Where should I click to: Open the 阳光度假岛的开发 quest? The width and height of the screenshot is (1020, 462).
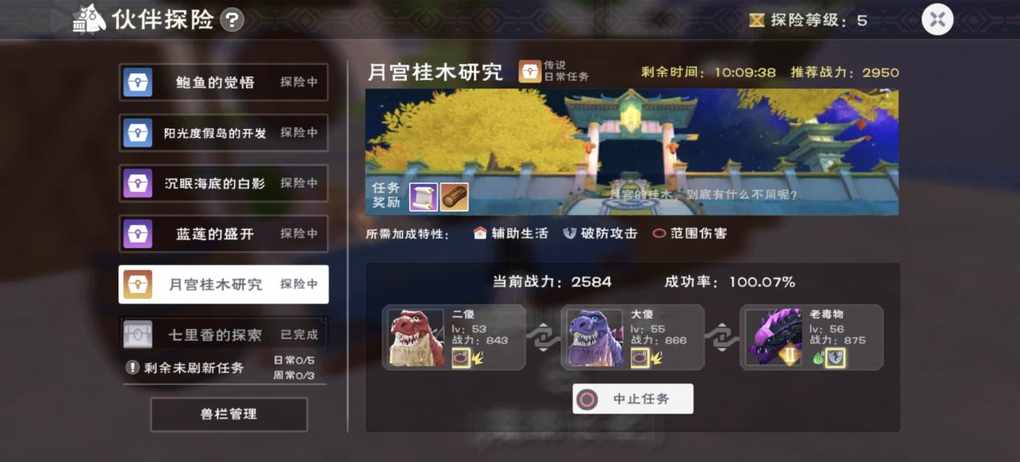(x=223, y=133)
